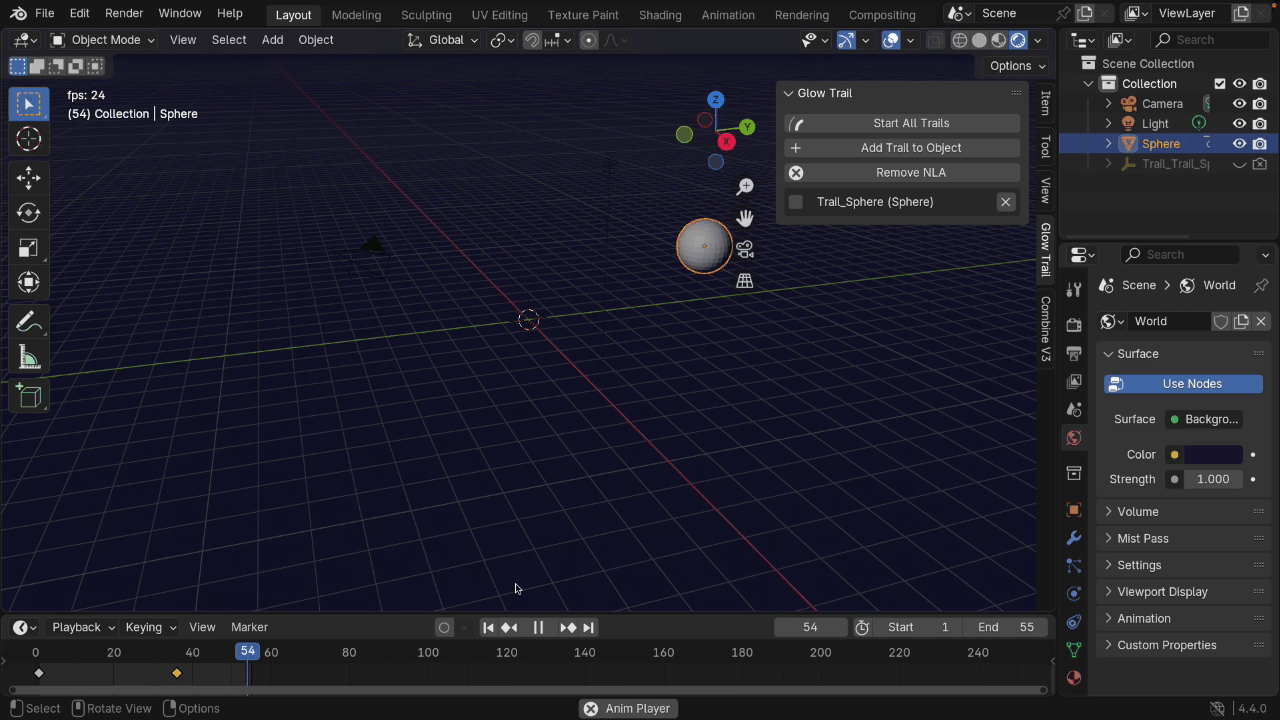Viewport: 1280px width, 720px height.
Task: Pause animation playback in the timeline
Action: [538, 627]
